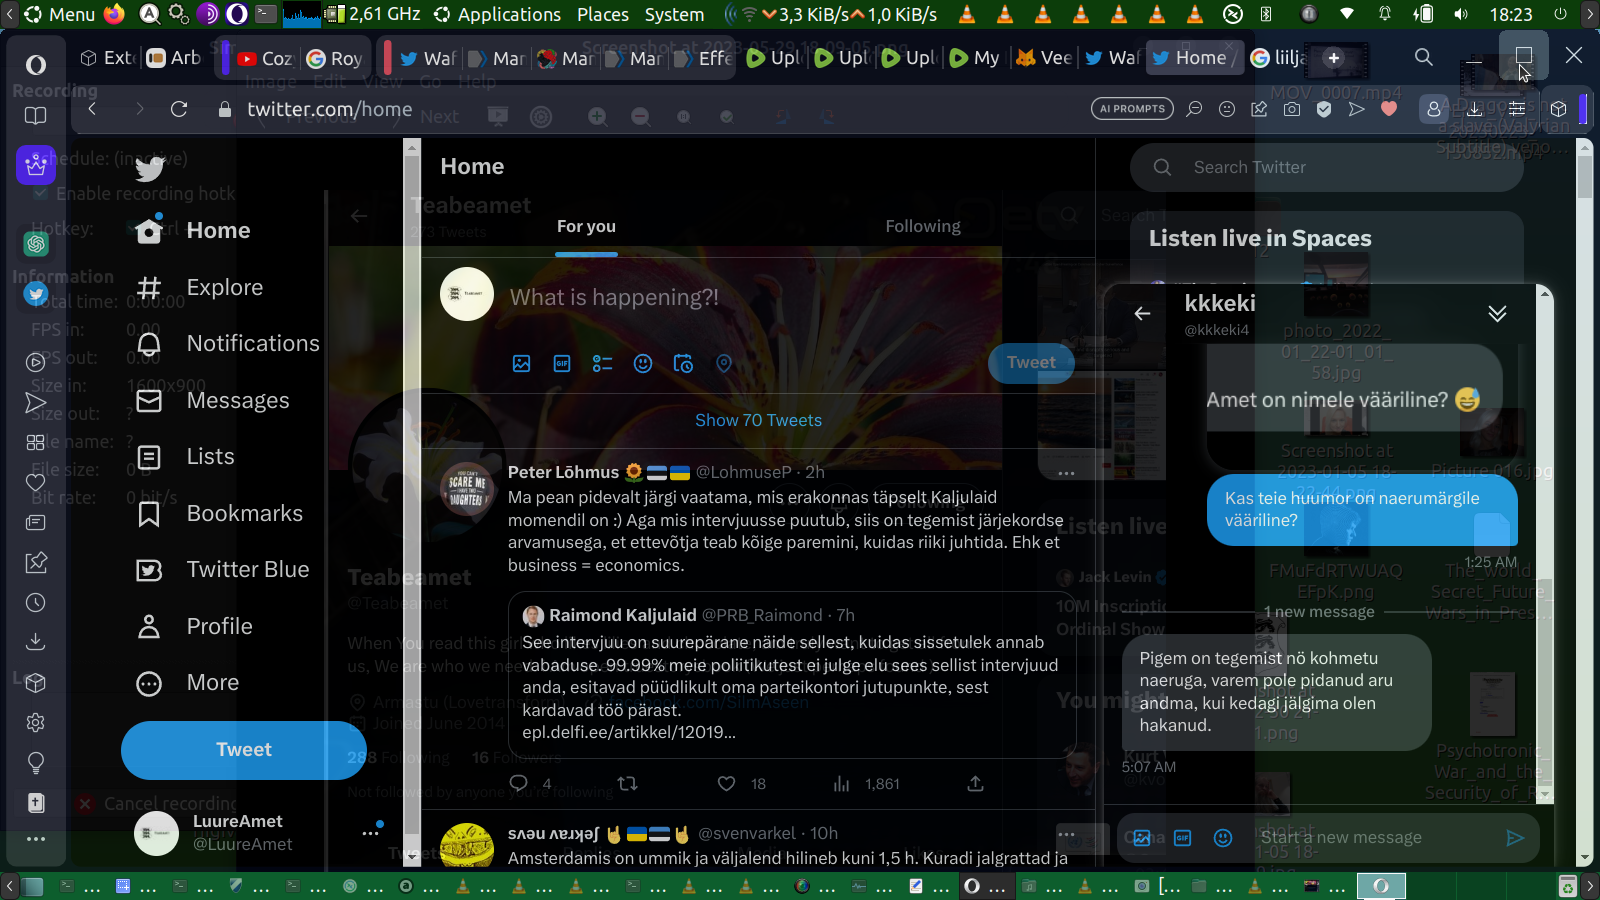Viewport: 1600px width, 900px height.
Task: Expand the More menu in Twitter navigation
Action: click(188, 683)
